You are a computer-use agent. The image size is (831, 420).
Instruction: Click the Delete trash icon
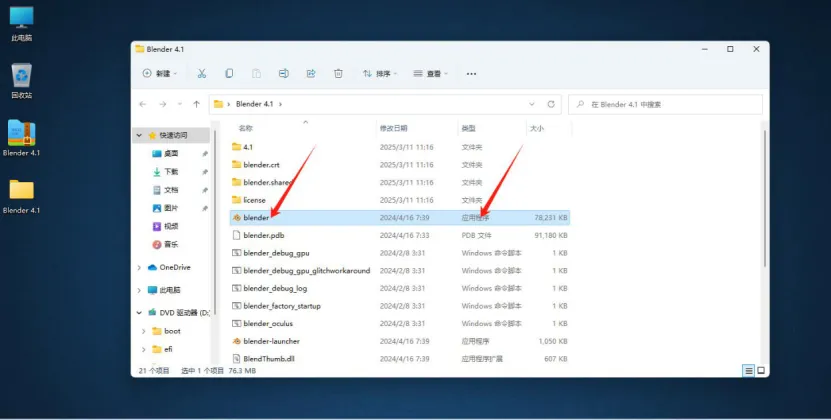338,74
